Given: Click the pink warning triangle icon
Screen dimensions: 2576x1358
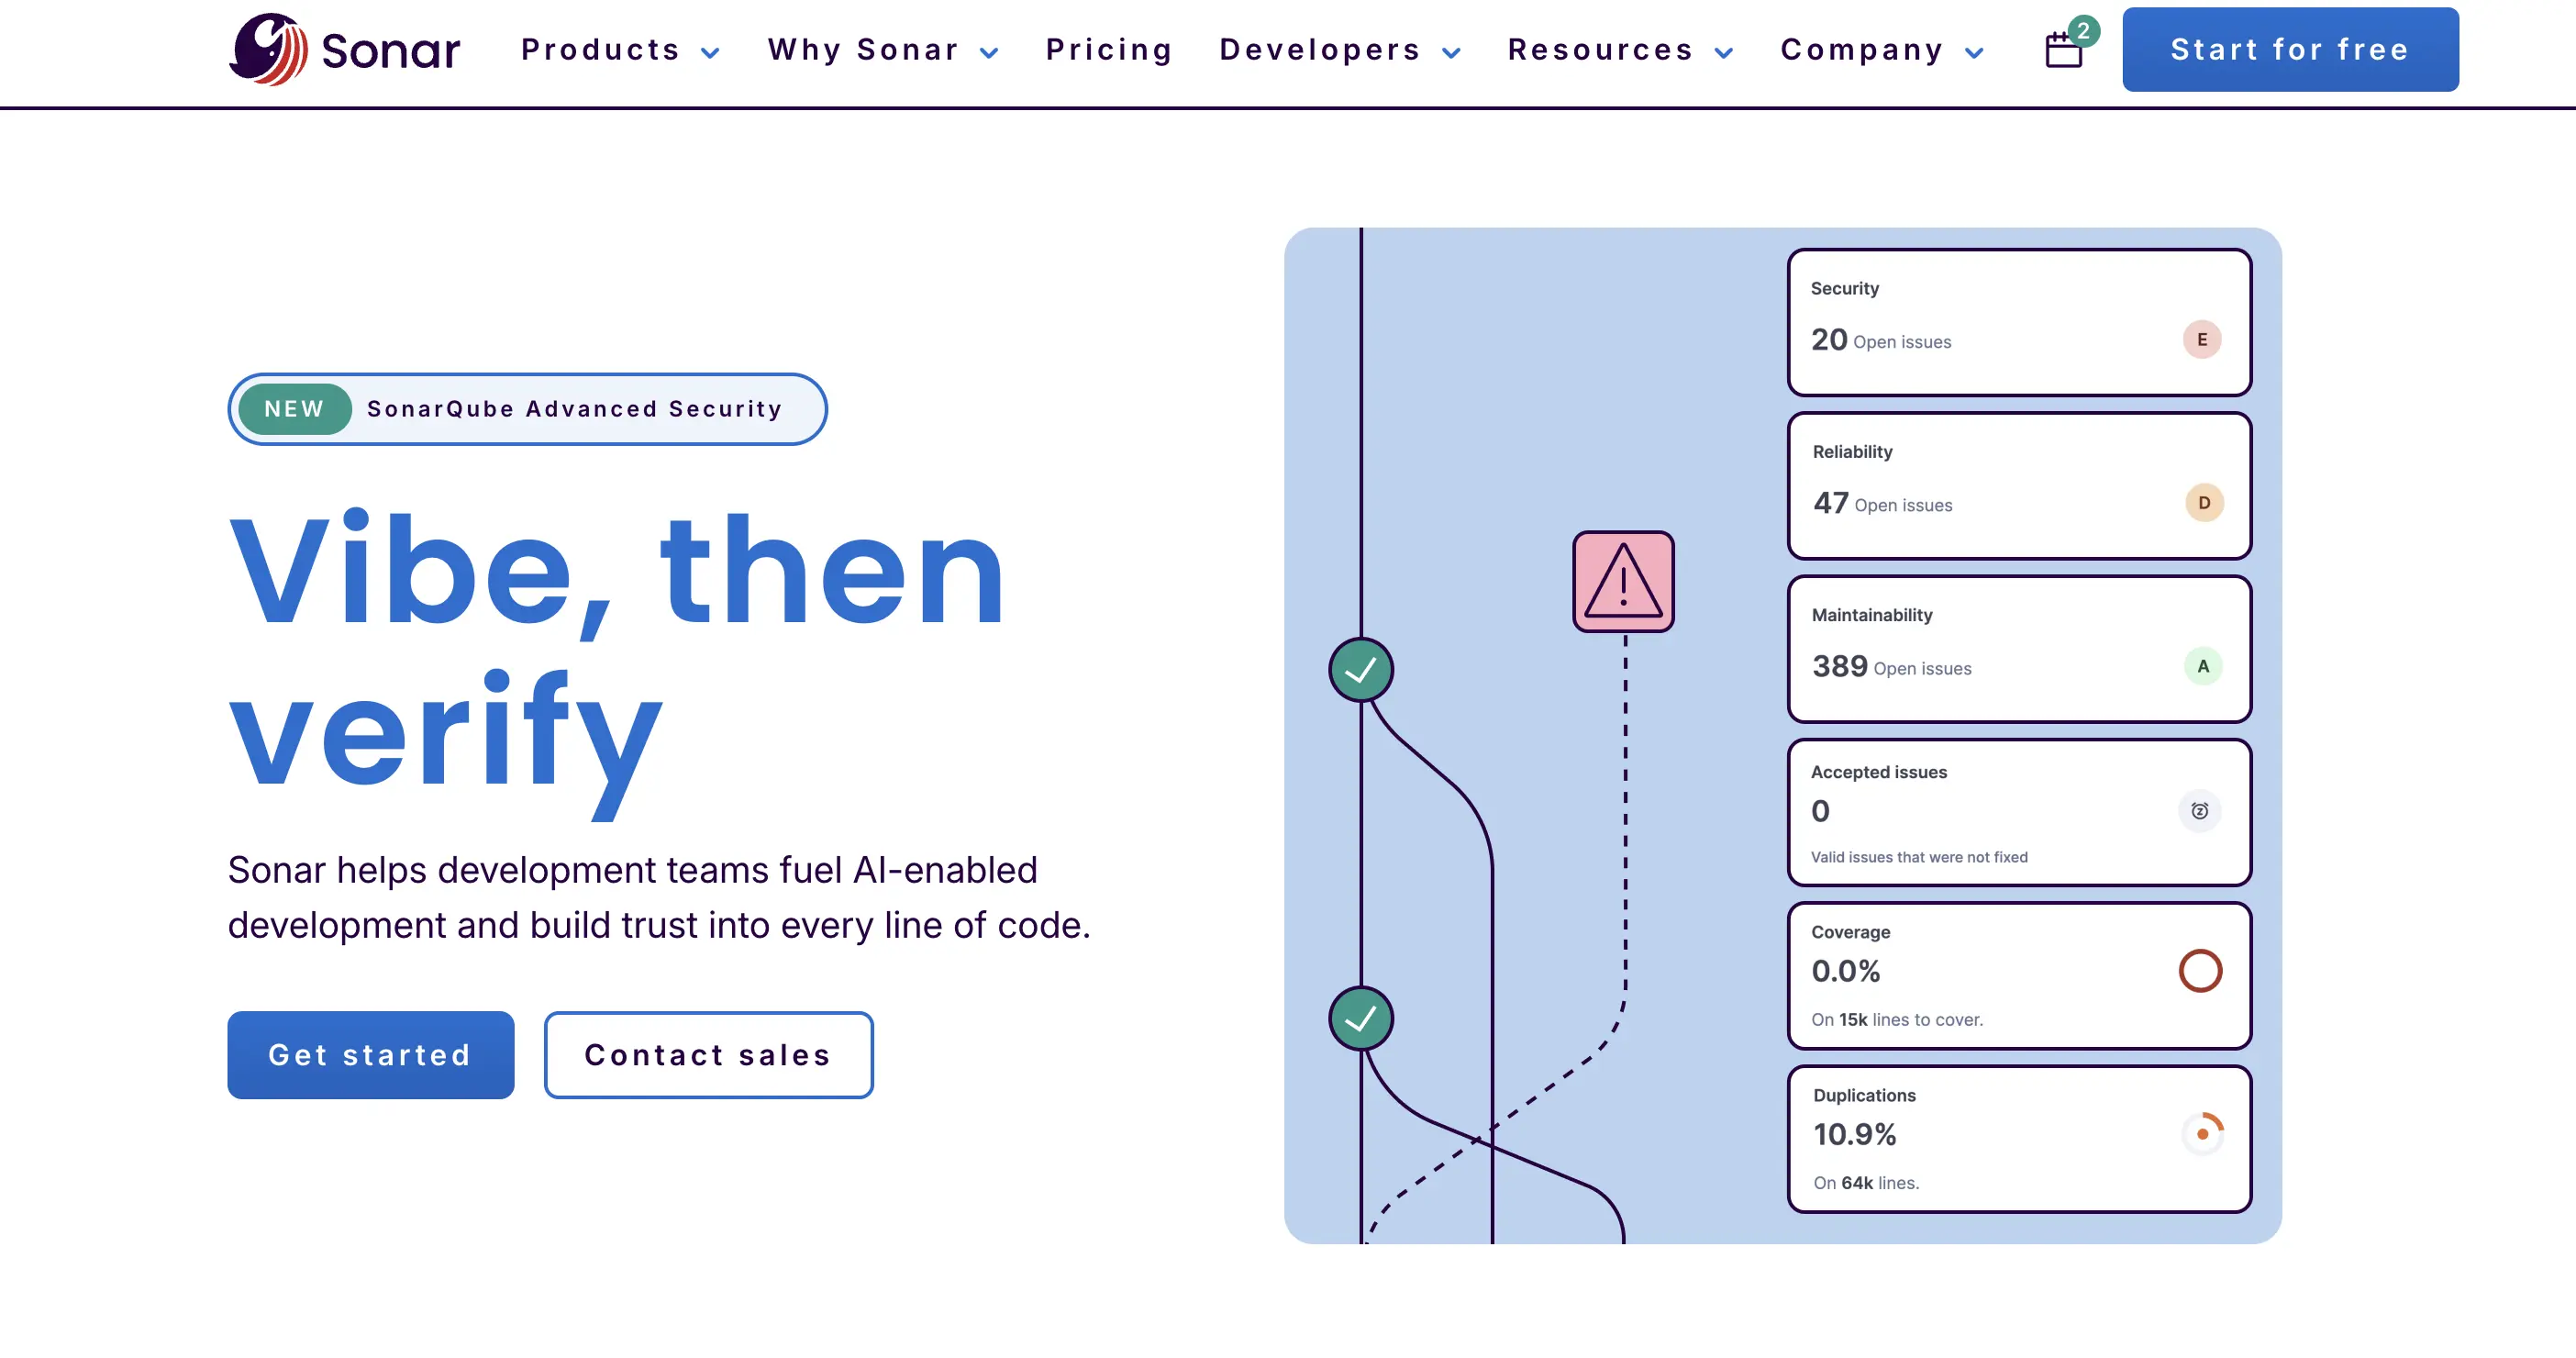Looking at the screenshot, I should pyautogui.click(x=1622, y=581).
